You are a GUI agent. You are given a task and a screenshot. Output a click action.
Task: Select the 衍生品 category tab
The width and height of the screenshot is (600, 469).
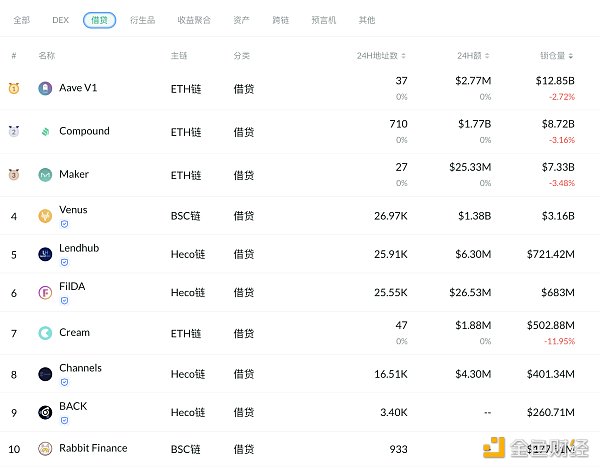pos(144,20)
